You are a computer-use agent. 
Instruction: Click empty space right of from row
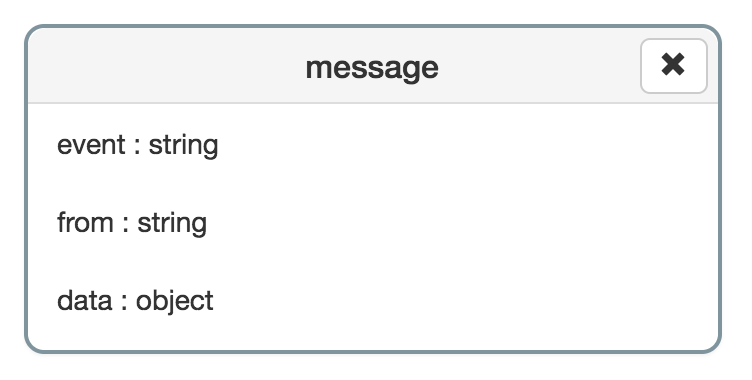(x=463, y=223)
